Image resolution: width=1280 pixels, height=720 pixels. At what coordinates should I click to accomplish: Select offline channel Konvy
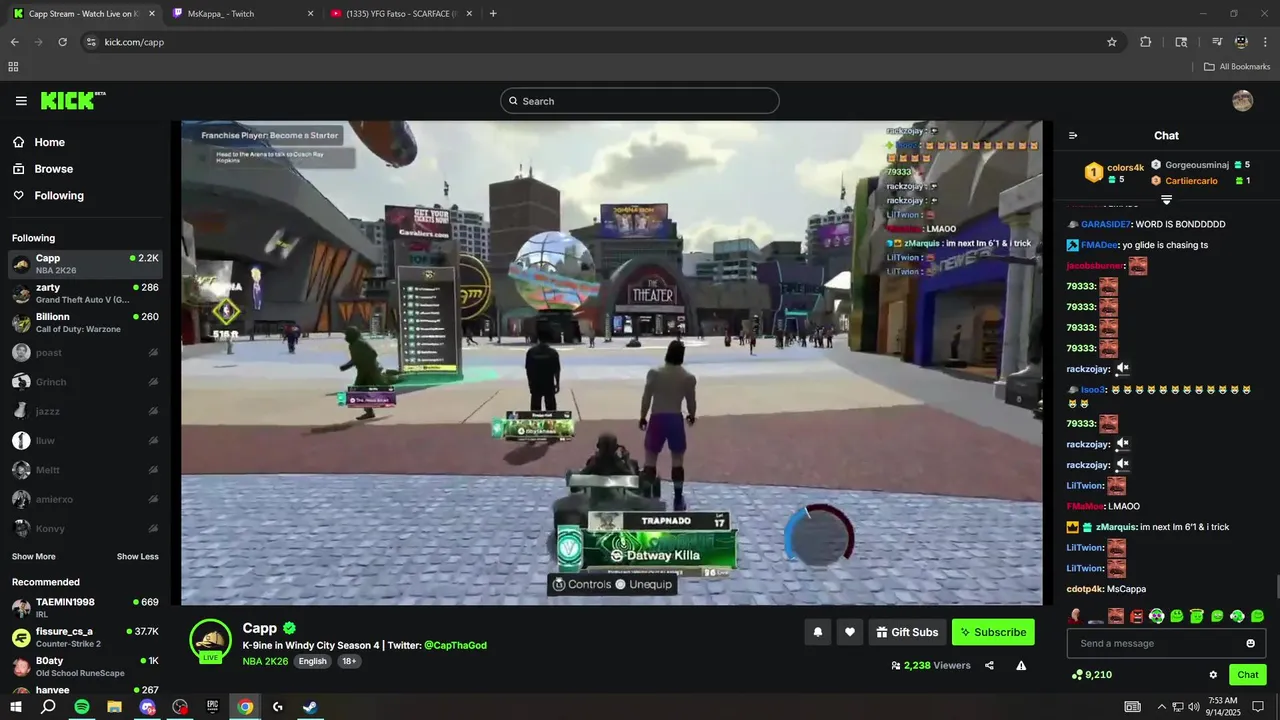pos(85,528)
